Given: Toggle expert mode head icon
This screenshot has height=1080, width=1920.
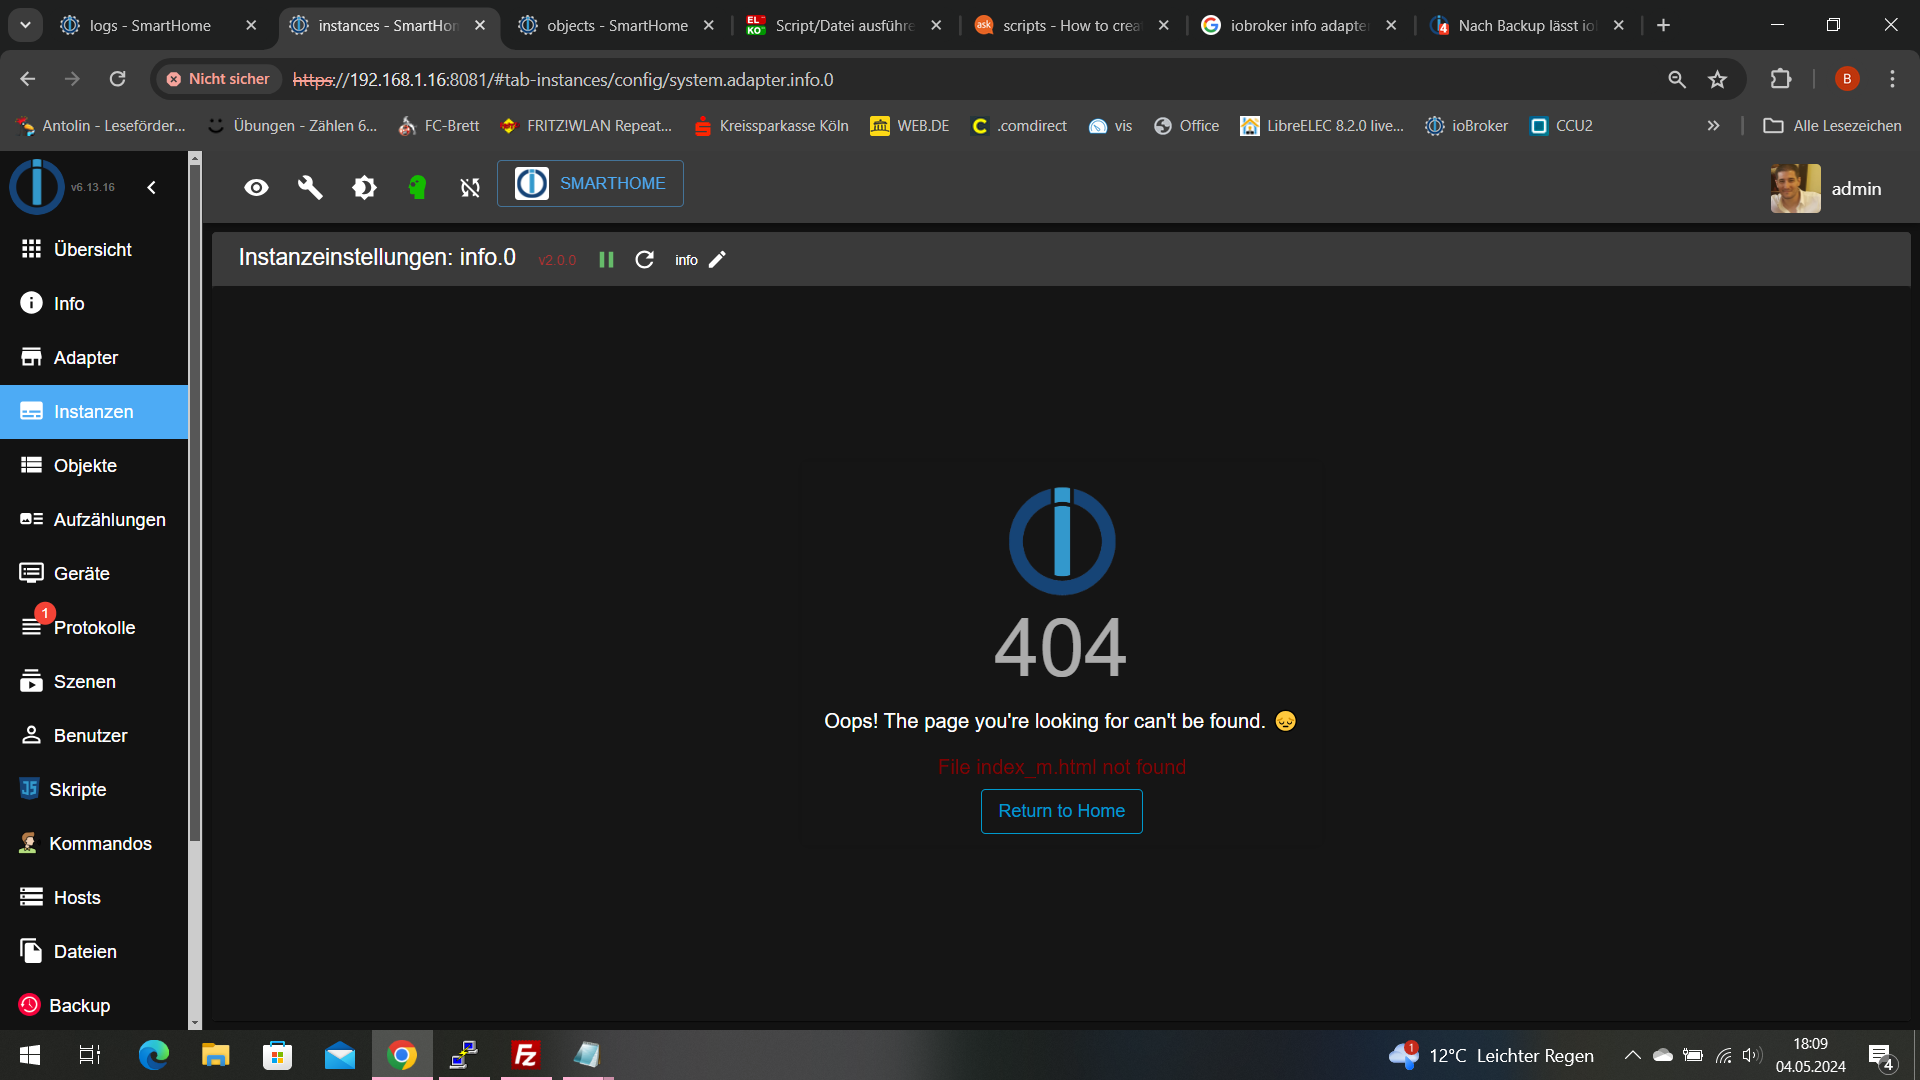Looking at the screenshot, I should (417, 187).
